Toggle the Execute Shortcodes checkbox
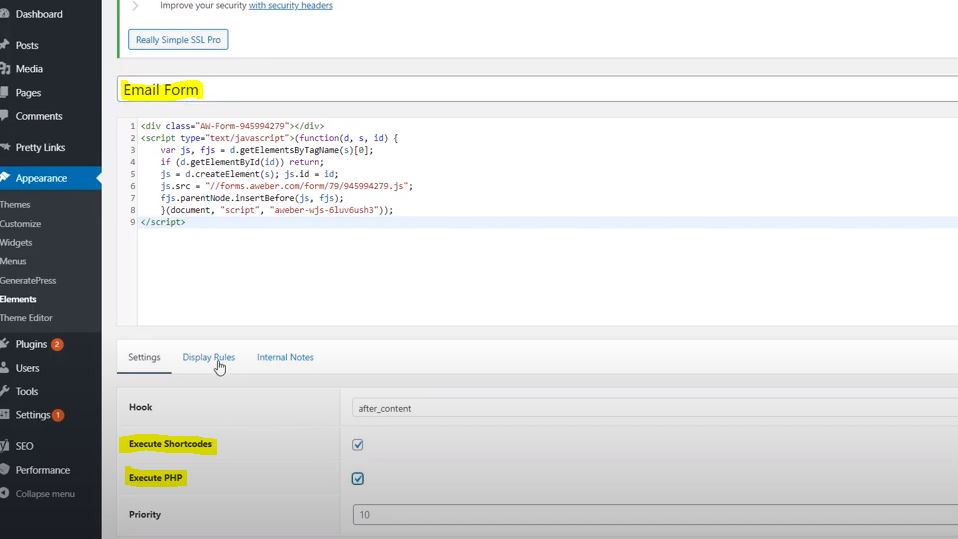The image size is (958, 539). [358, 445]
